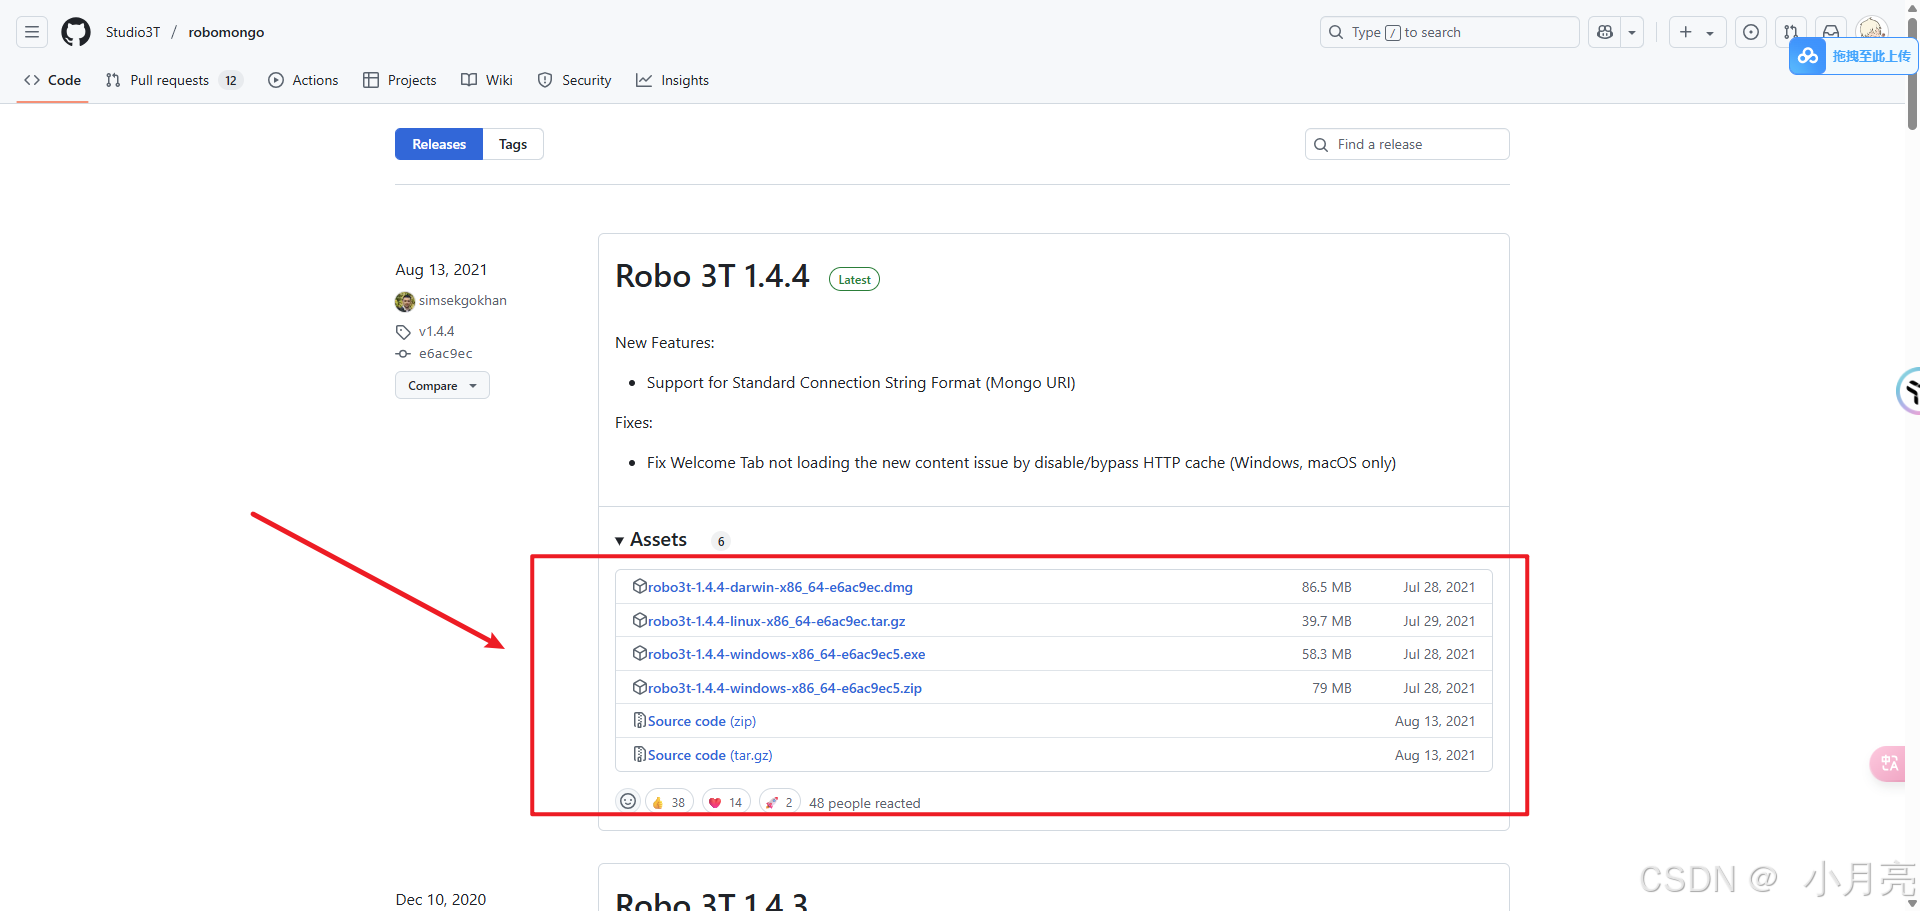Toggle the thumbs-up reaction with 38
This screenshot has height=911, width=1920.
(669, 802)
